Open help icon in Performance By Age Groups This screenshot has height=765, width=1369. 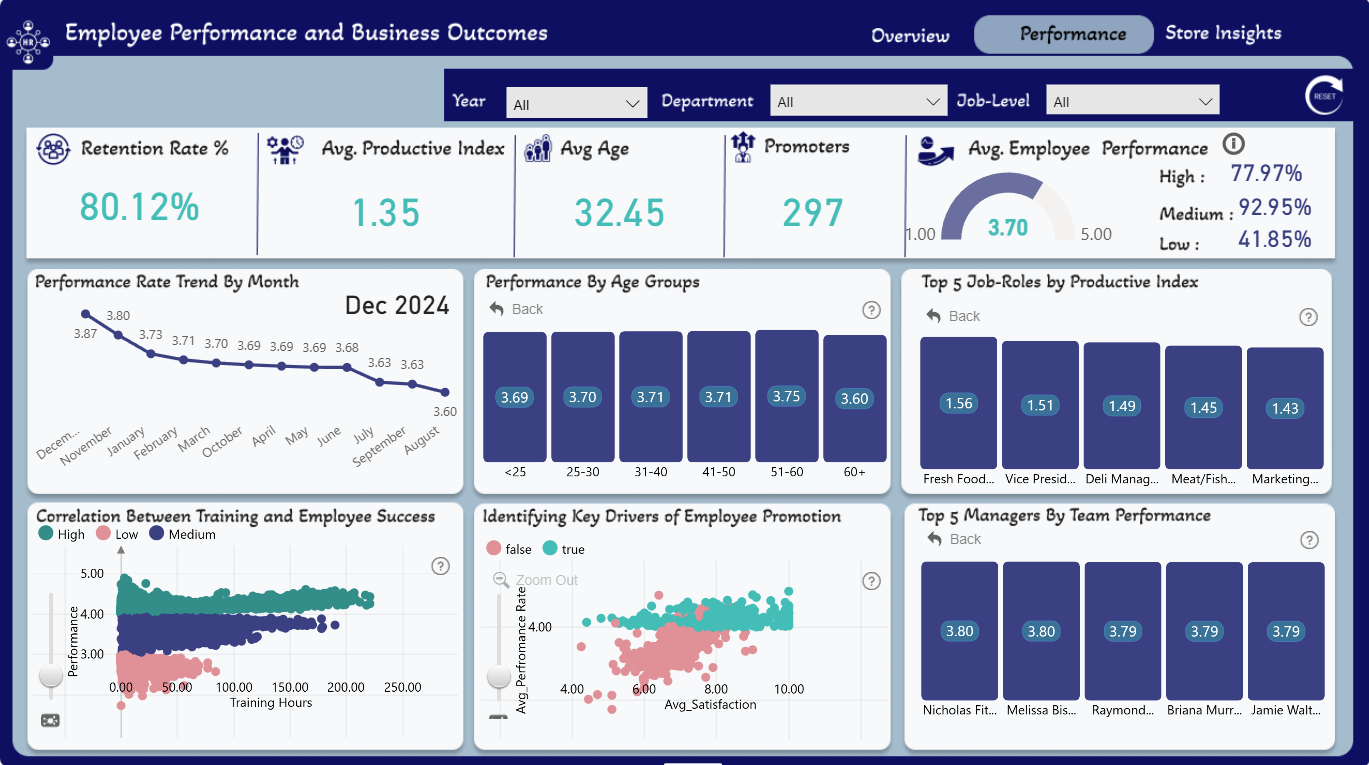point(871,310)
